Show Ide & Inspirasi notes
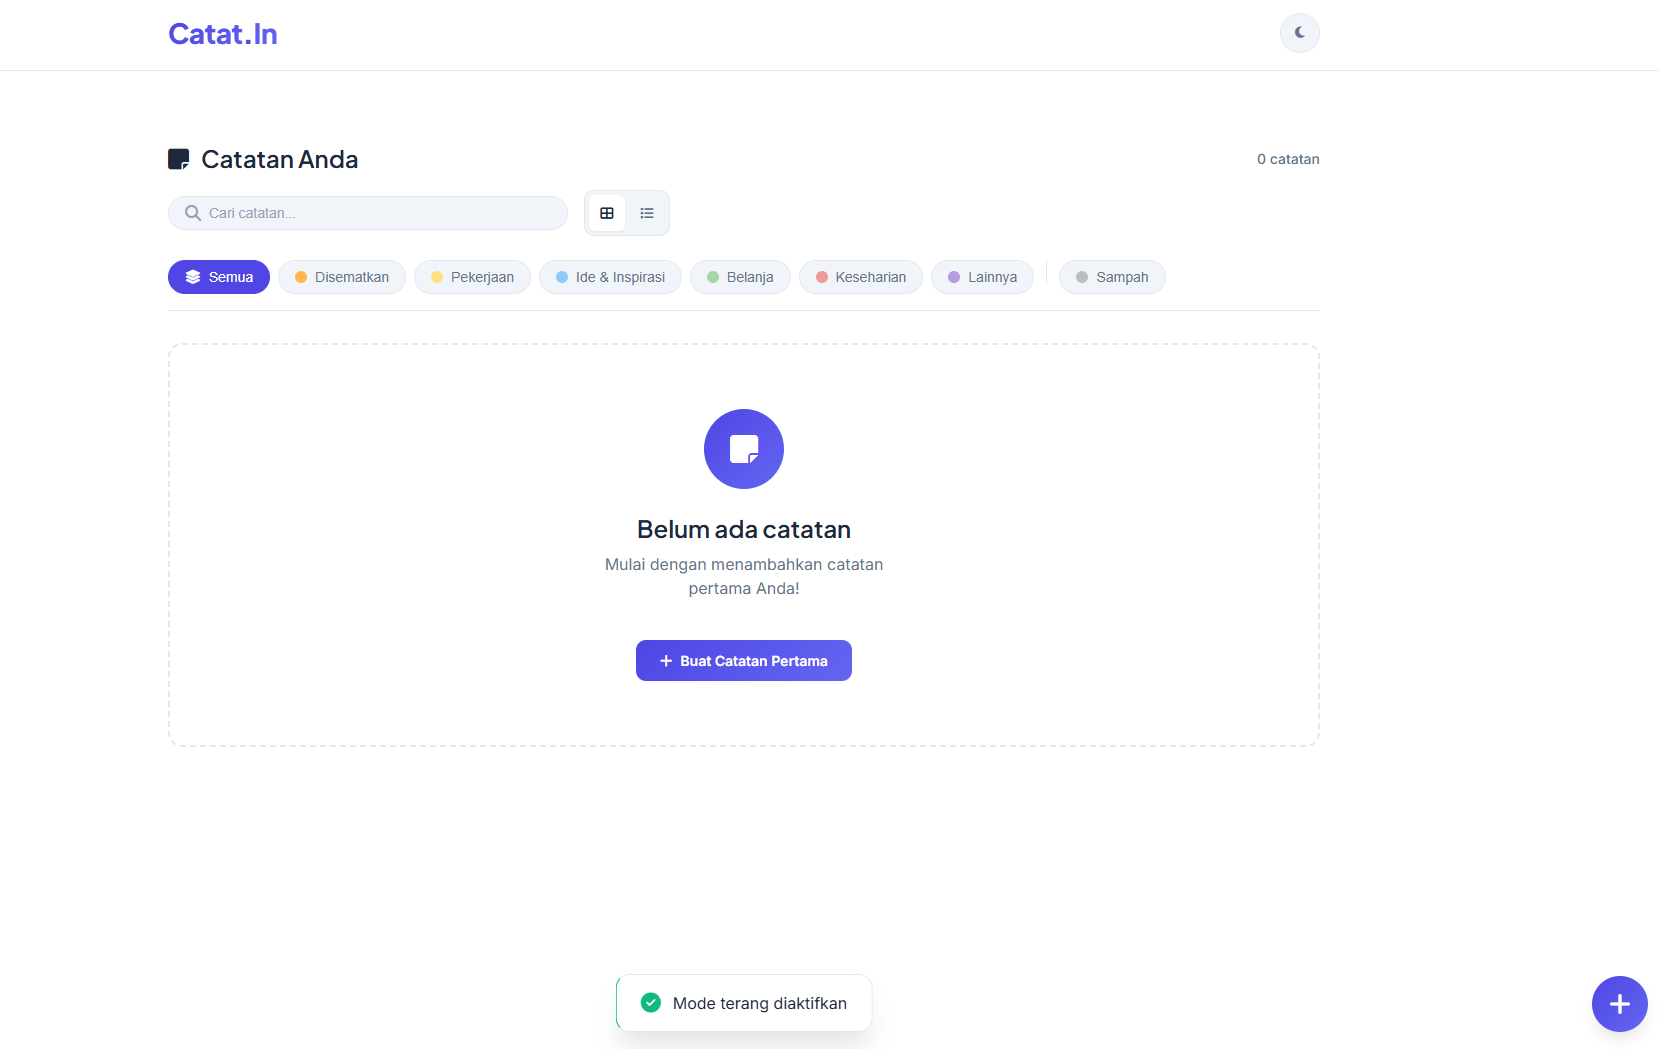 (x=610, y=277)
